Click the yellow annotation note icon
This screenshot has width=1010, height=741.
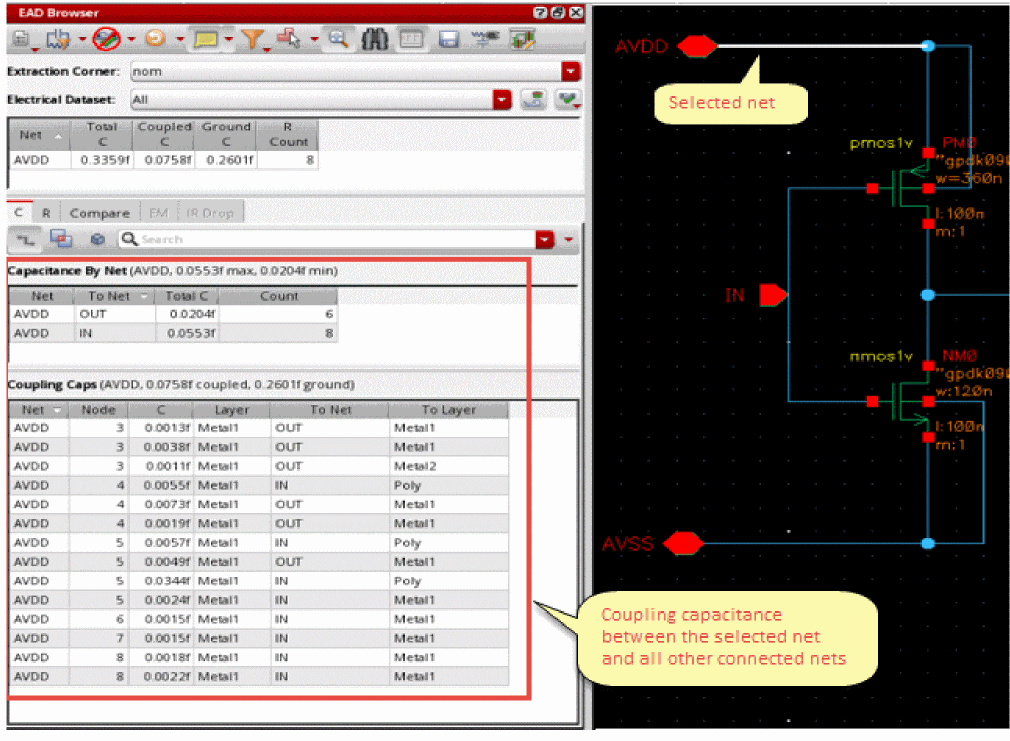click(x=205, y=40)
